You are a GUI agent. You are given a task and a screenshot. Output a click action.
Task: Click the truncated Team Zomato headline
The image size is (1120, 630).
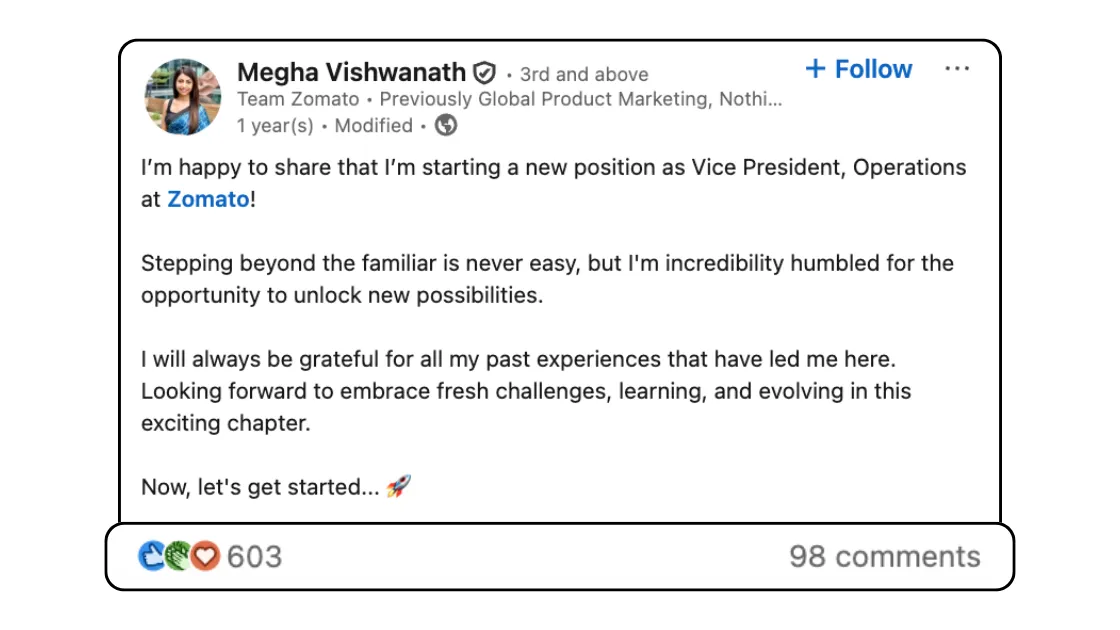click(x=509, y=99)
